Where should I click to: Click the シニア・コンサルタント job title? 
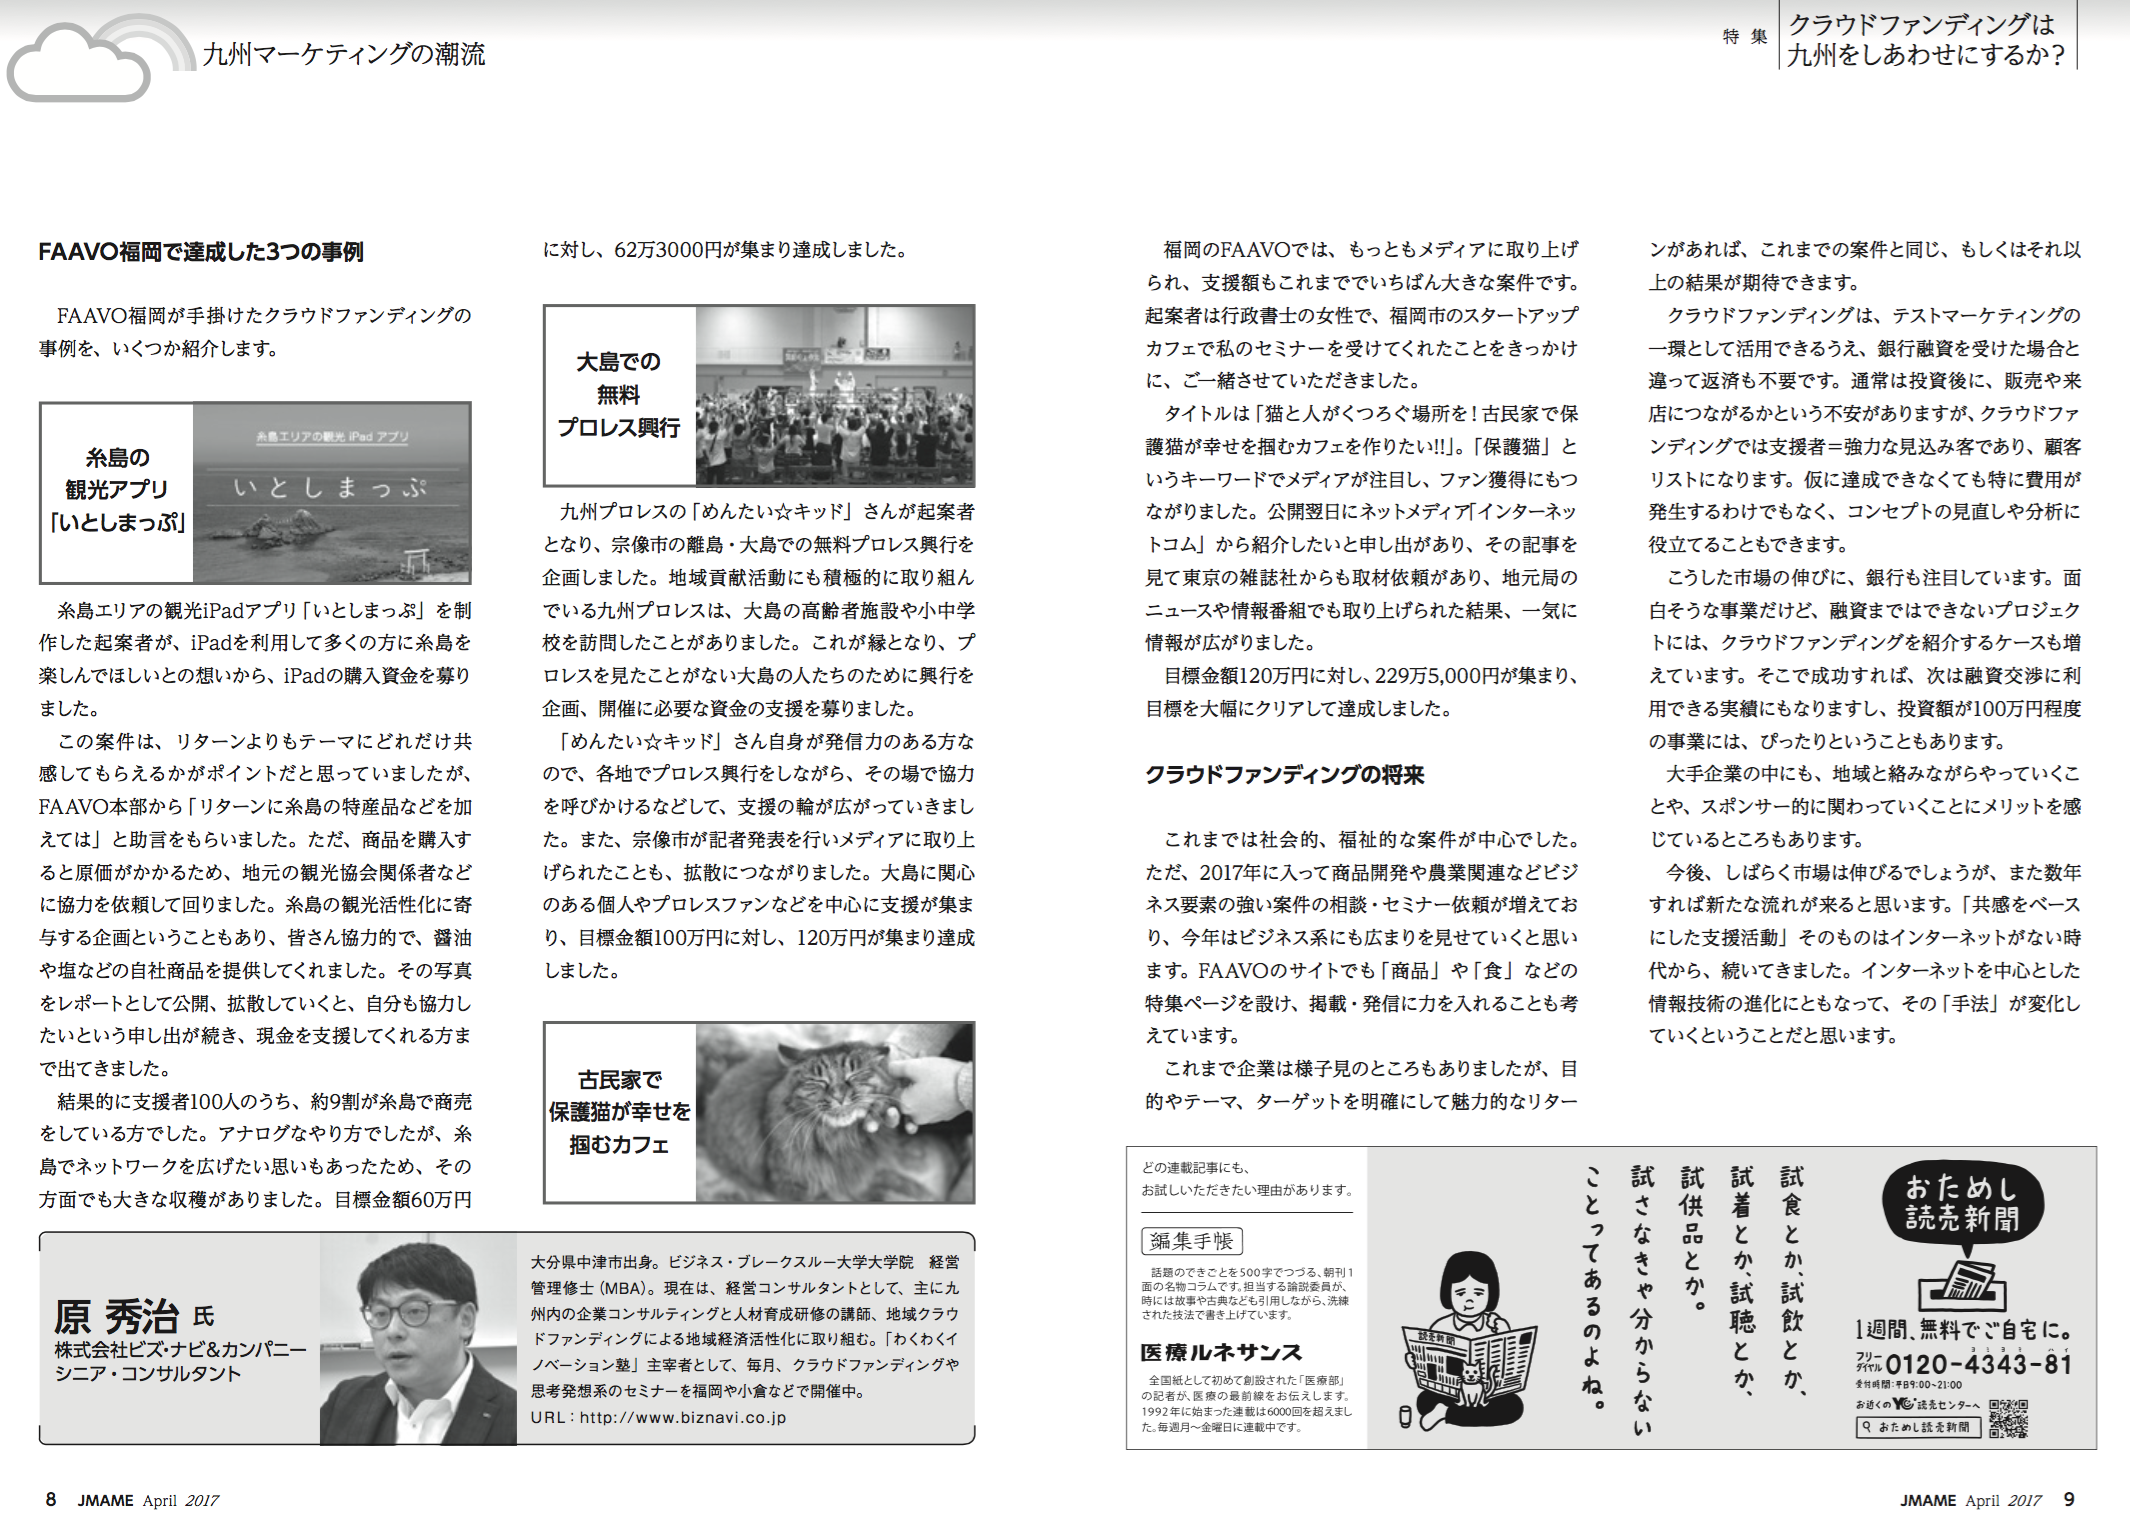[x=147, y=1373]
